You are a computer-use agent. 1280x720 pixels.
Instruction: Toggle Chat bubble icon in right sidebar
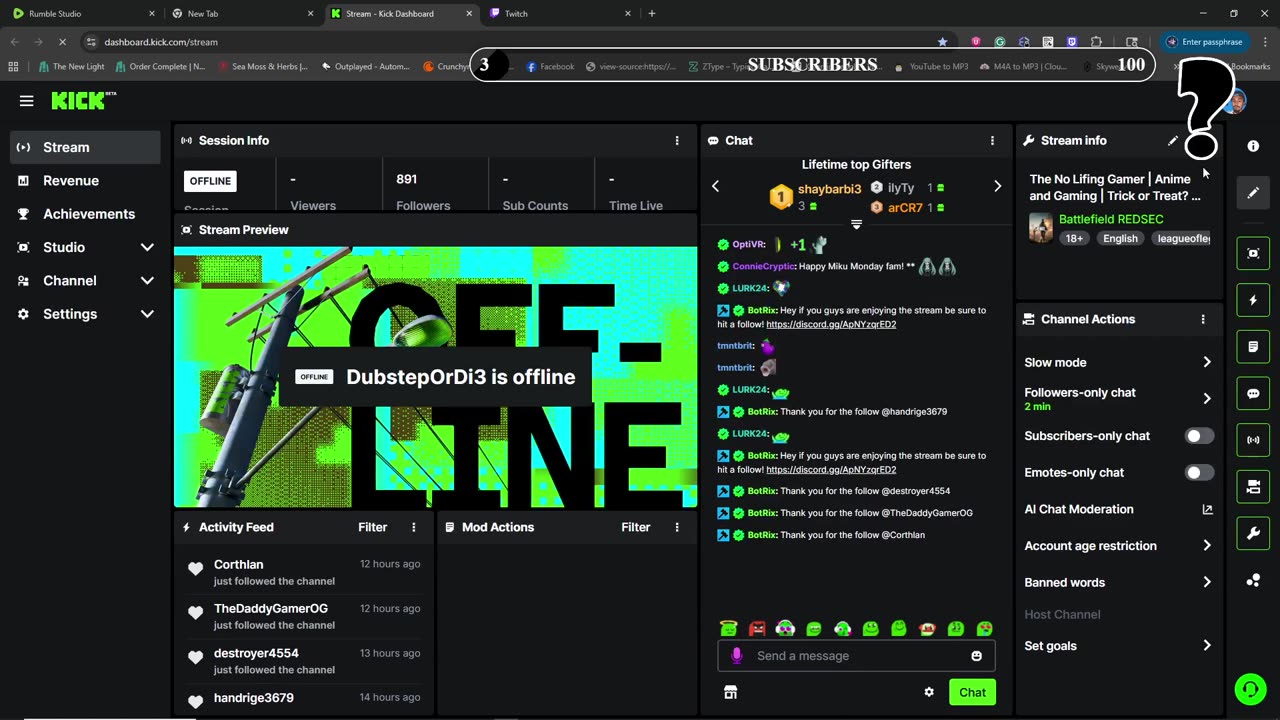1253,393
